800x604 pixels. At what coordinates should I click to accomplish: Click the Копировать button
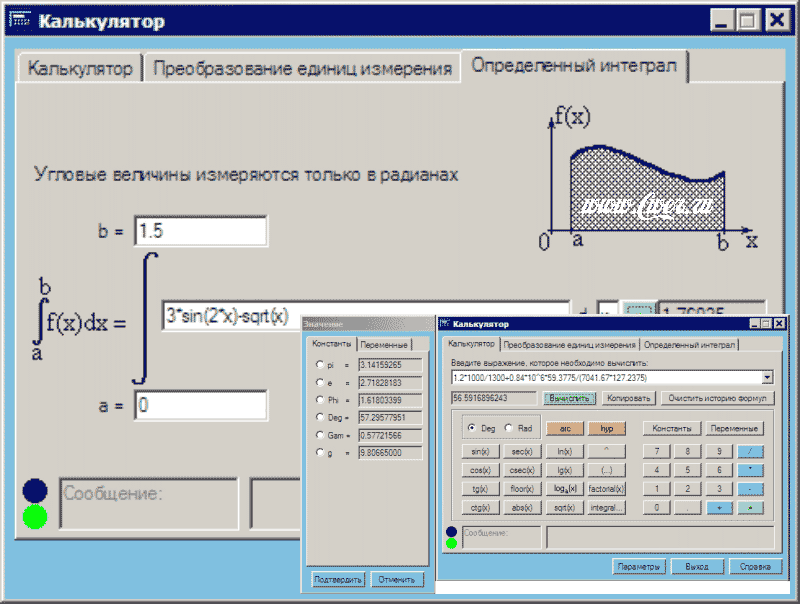[628, 398]
